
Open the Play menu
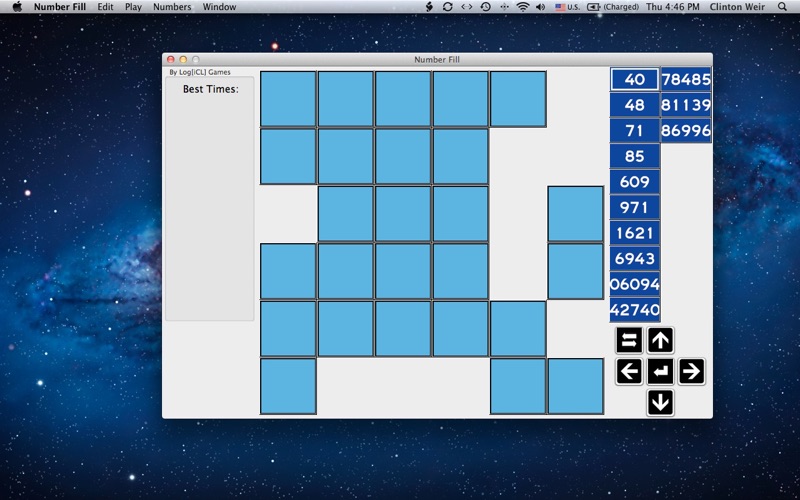pos(133,7)
